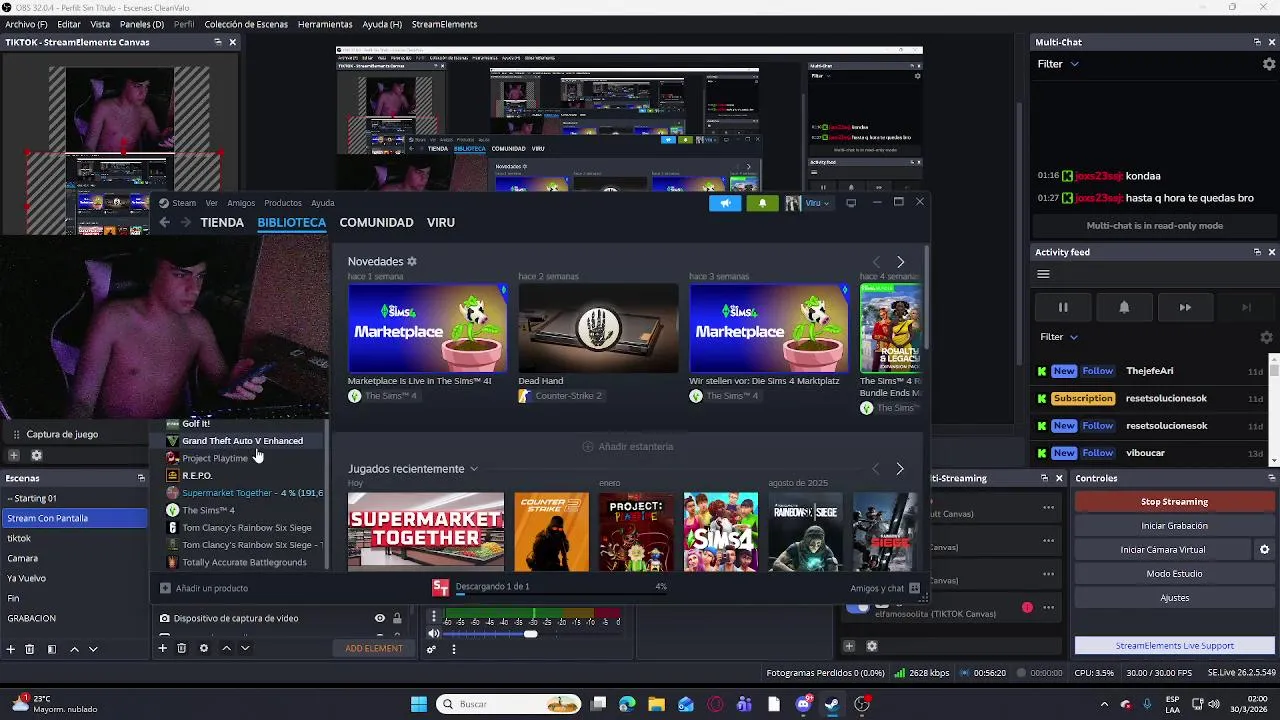This screenshot has height=720, width=1280.
Task: Select the Ya Vuelvo scene
Action: [74, 578]
